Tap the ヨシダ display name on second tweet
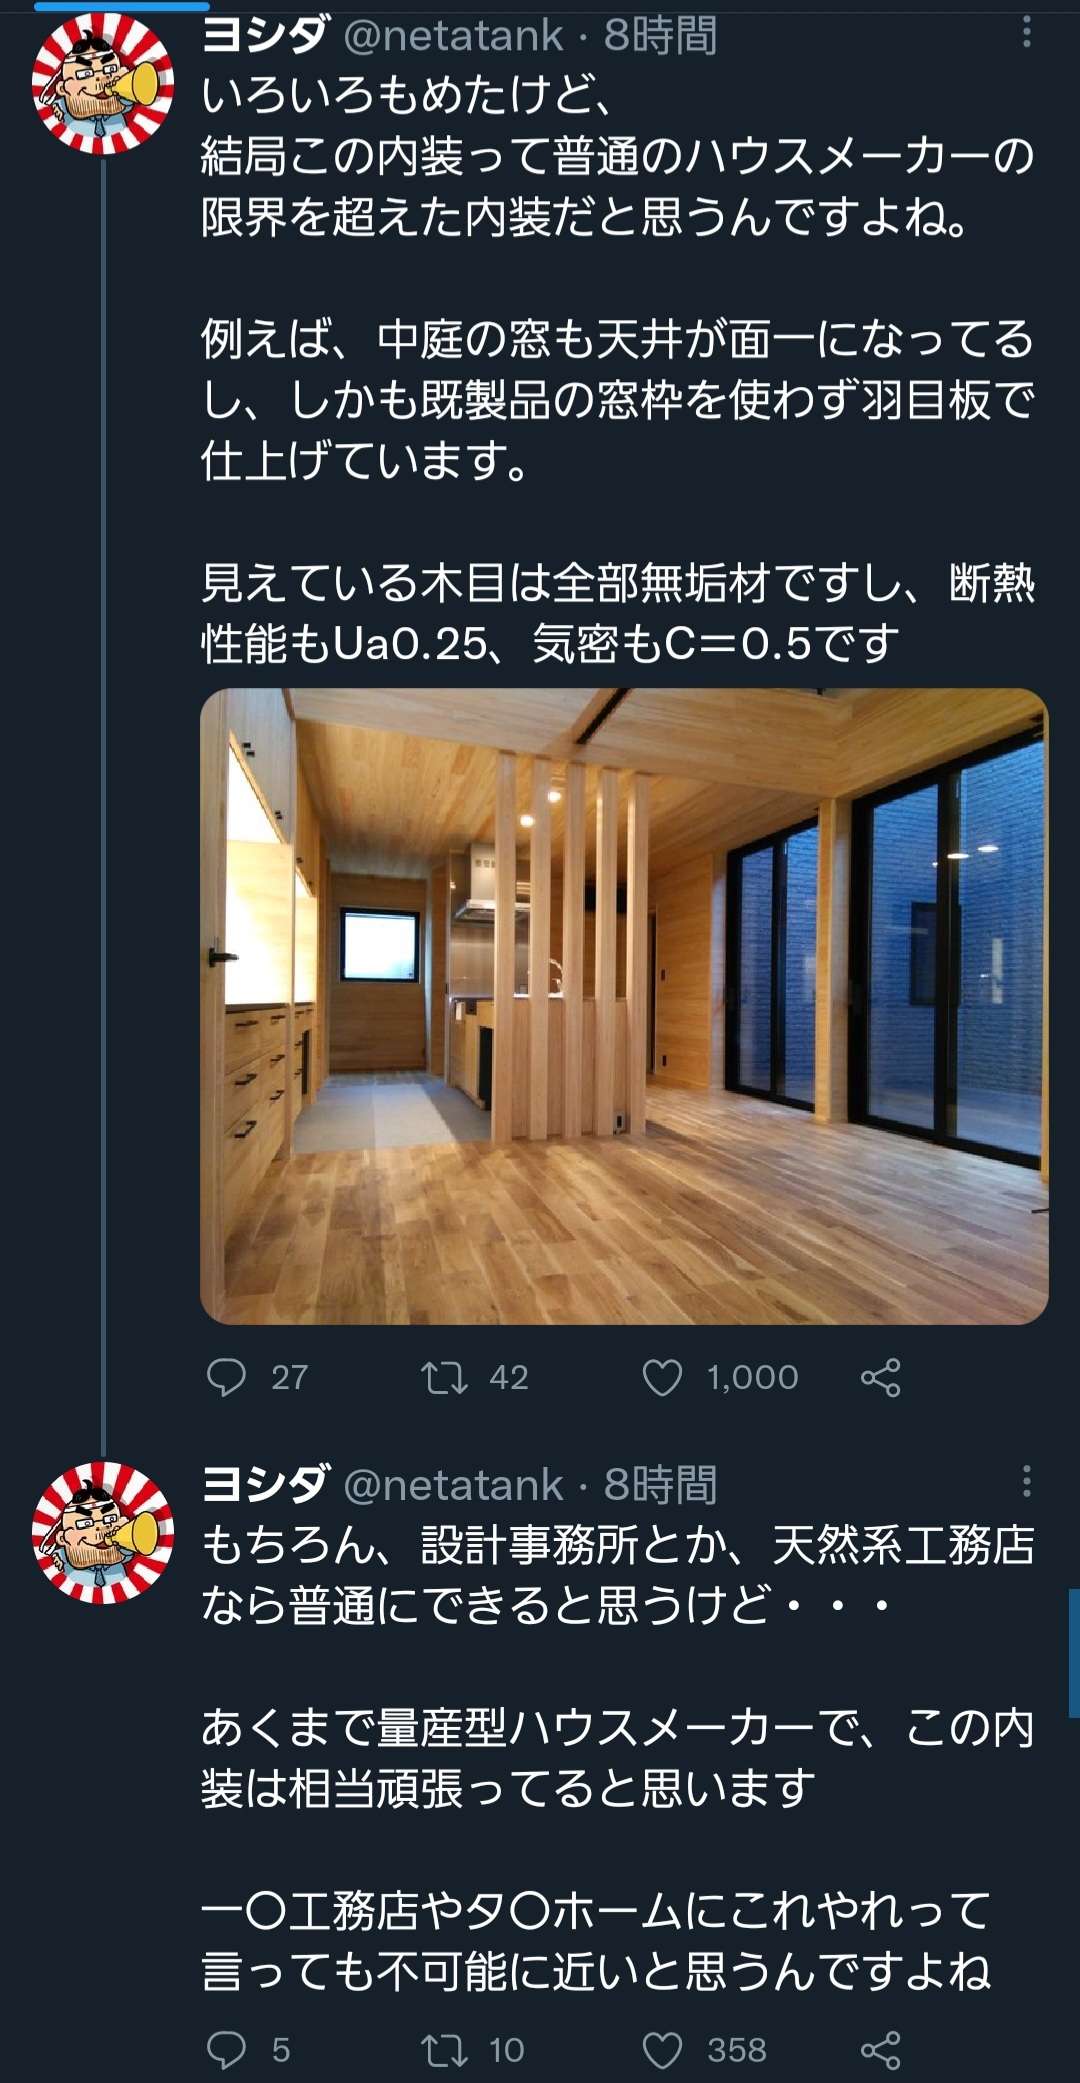 point(264,1485)
